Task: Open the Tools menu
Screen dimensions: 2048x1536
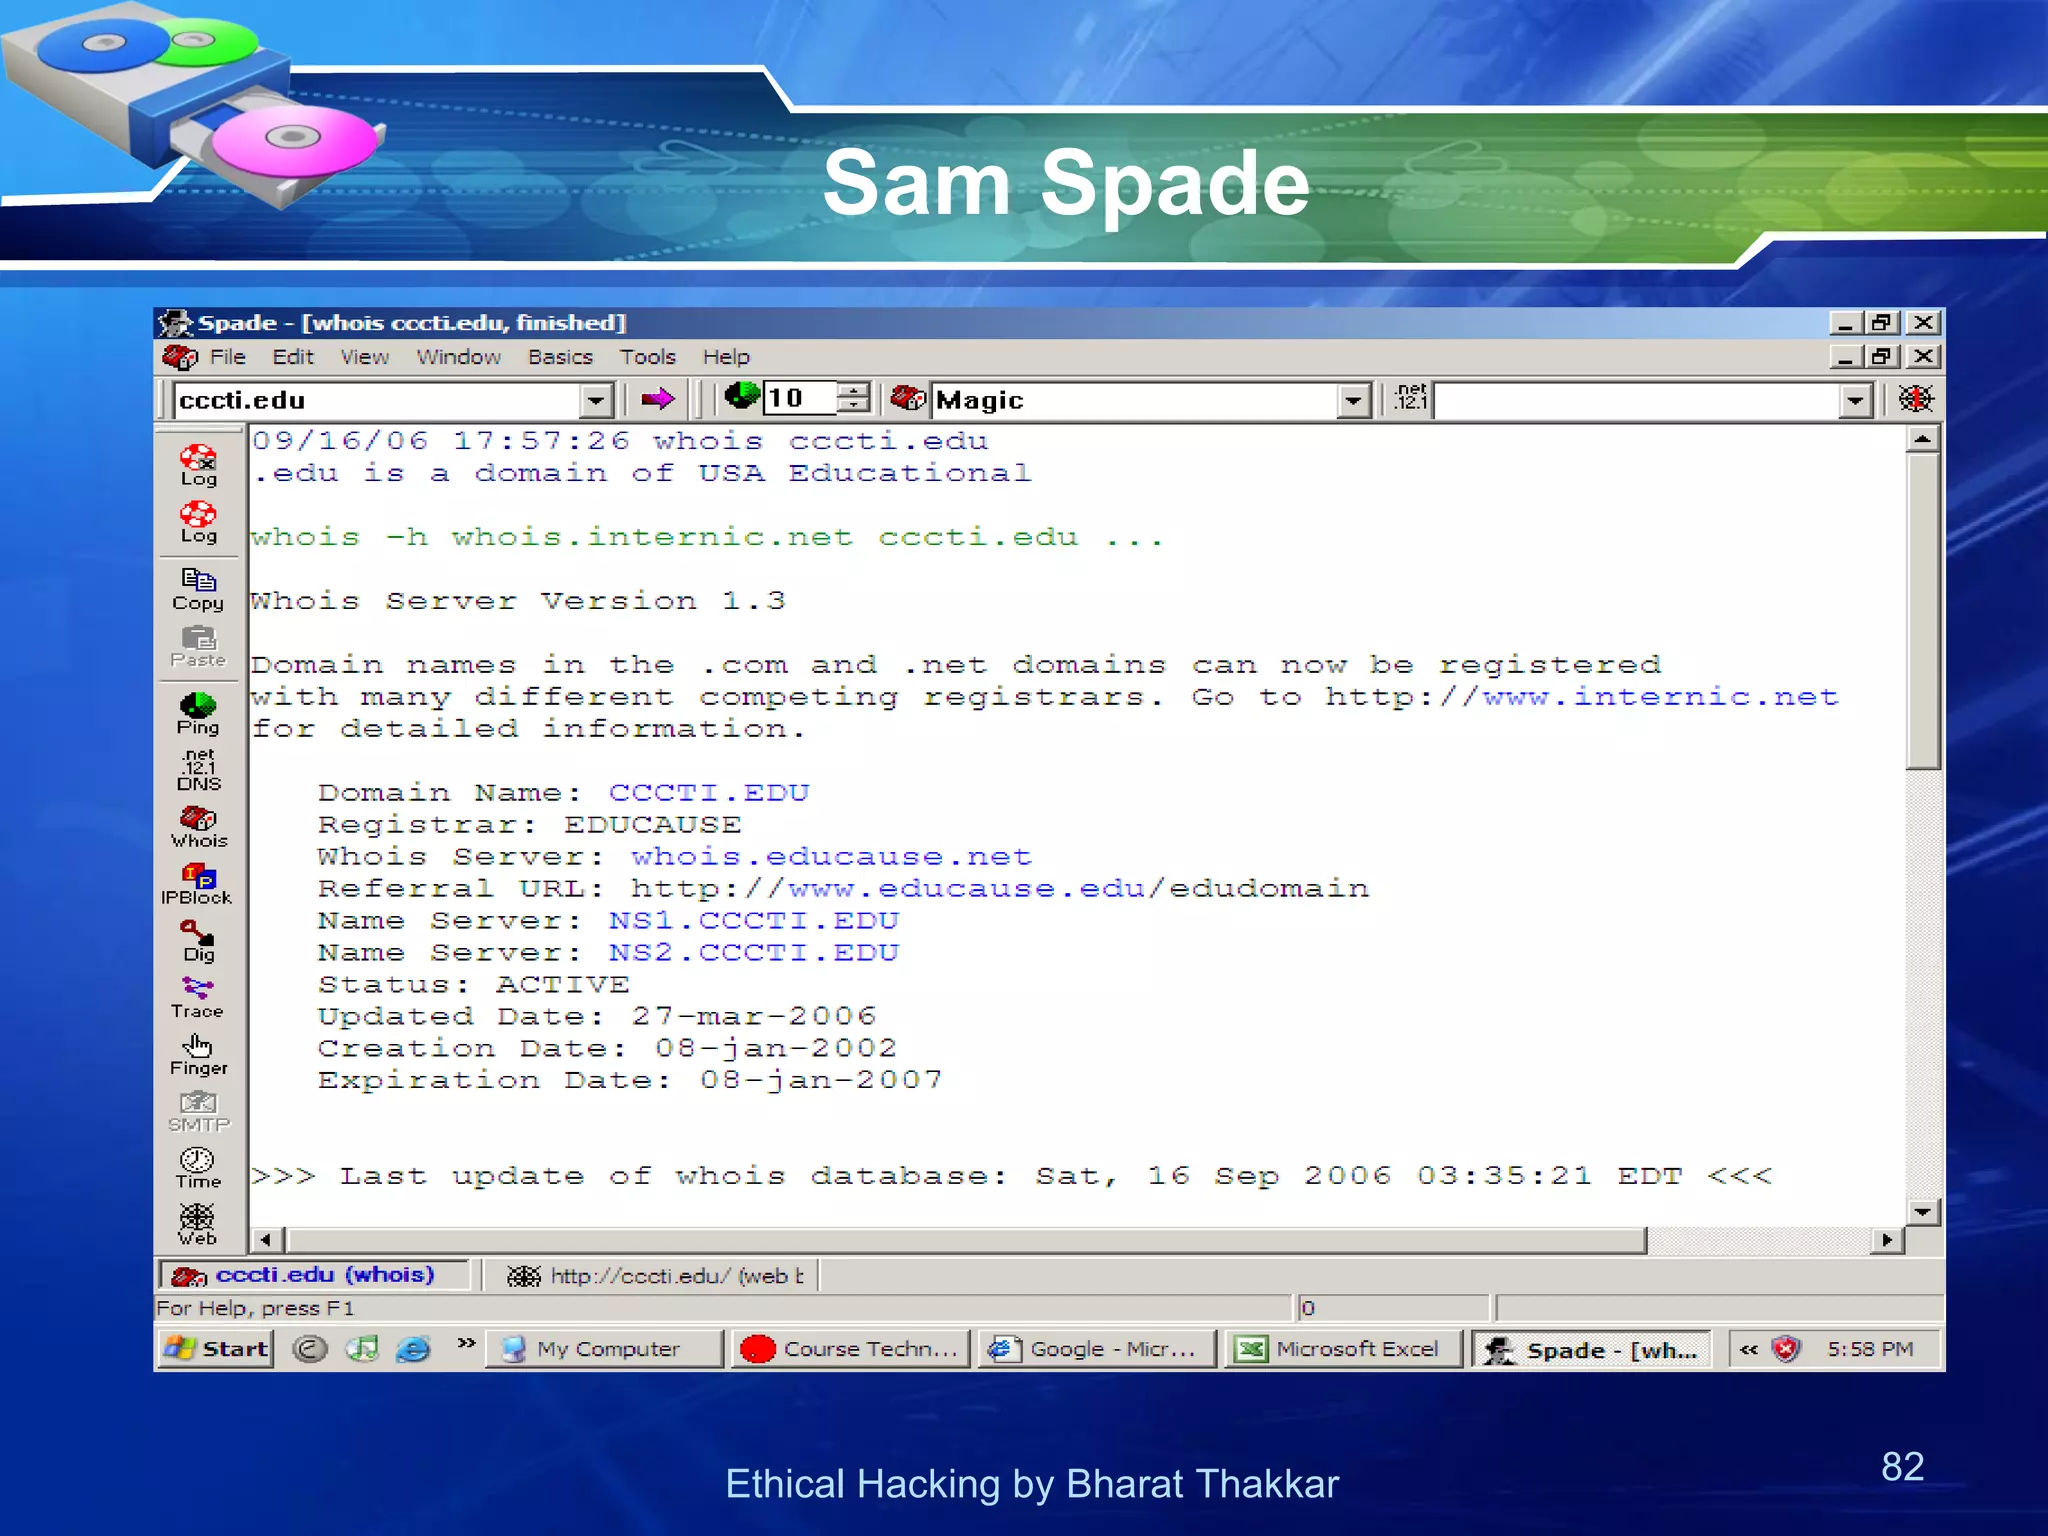Action: pyautogui.click(x=647, y=357)
